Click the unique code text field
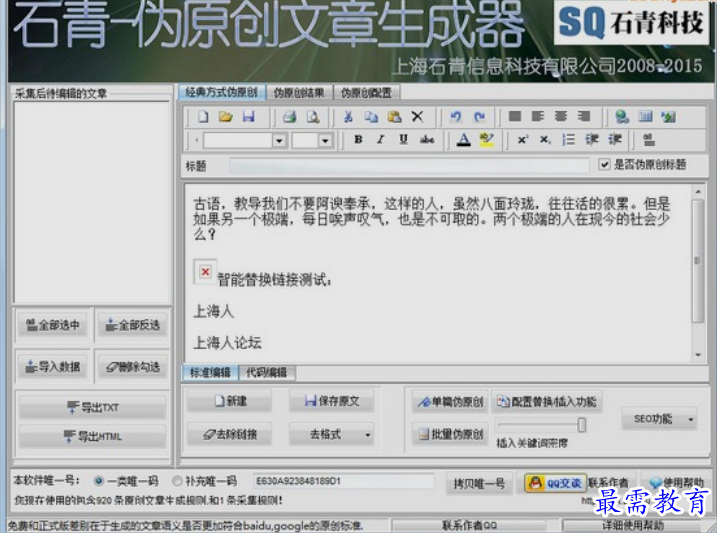Image resolution: width=717 pixels, height=533 pixels. coord(344,481)
